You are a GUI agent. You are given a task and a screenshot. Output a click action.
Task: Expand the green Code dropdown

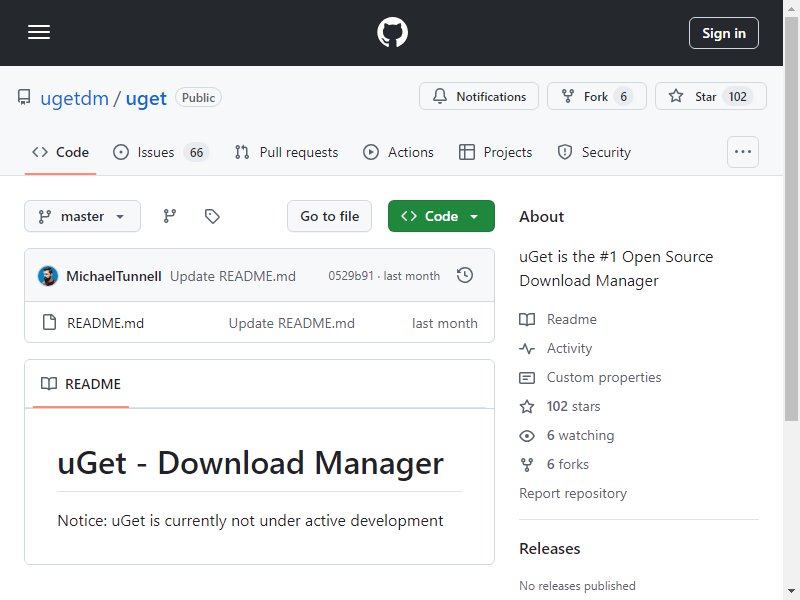[x=441, y=216]
